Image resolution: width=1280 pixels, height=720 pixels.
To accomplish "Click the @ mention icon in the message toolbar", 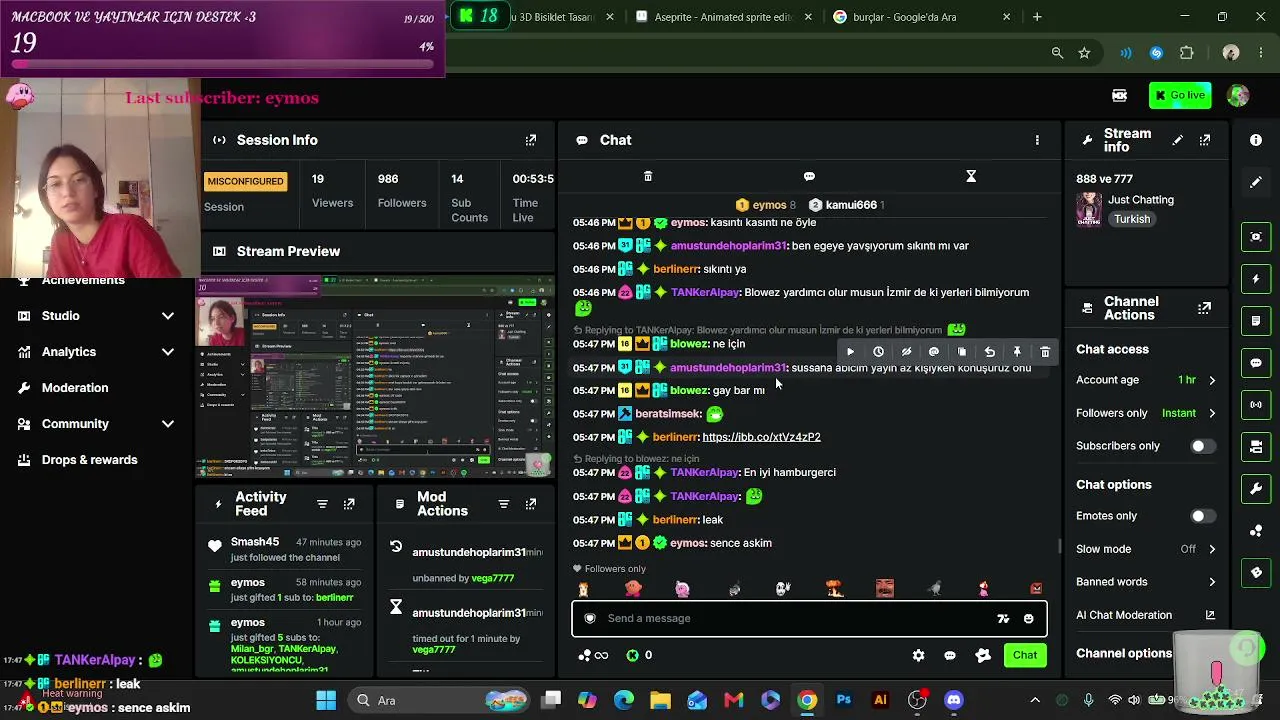I will click(934, 352).
